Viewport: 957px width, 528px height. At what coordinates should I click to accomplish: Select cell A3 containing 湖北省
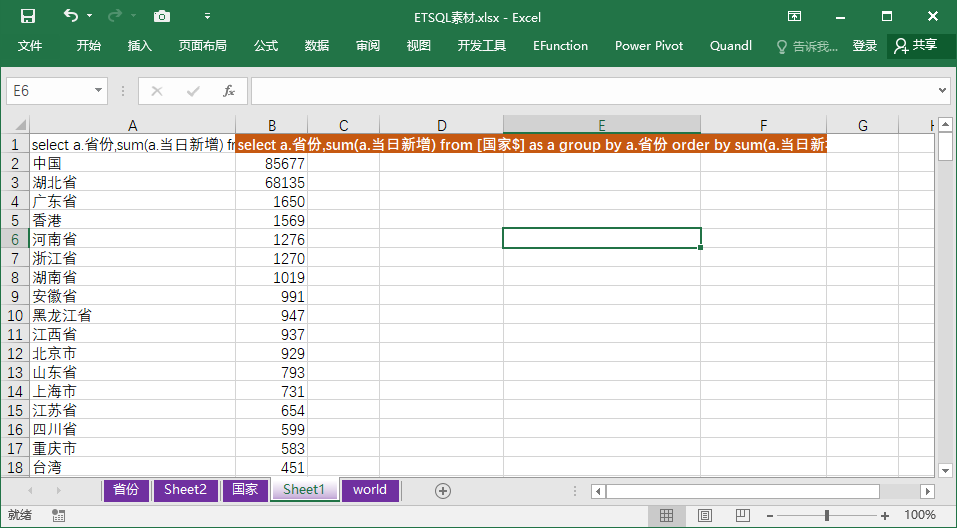(x=132, y=182)
